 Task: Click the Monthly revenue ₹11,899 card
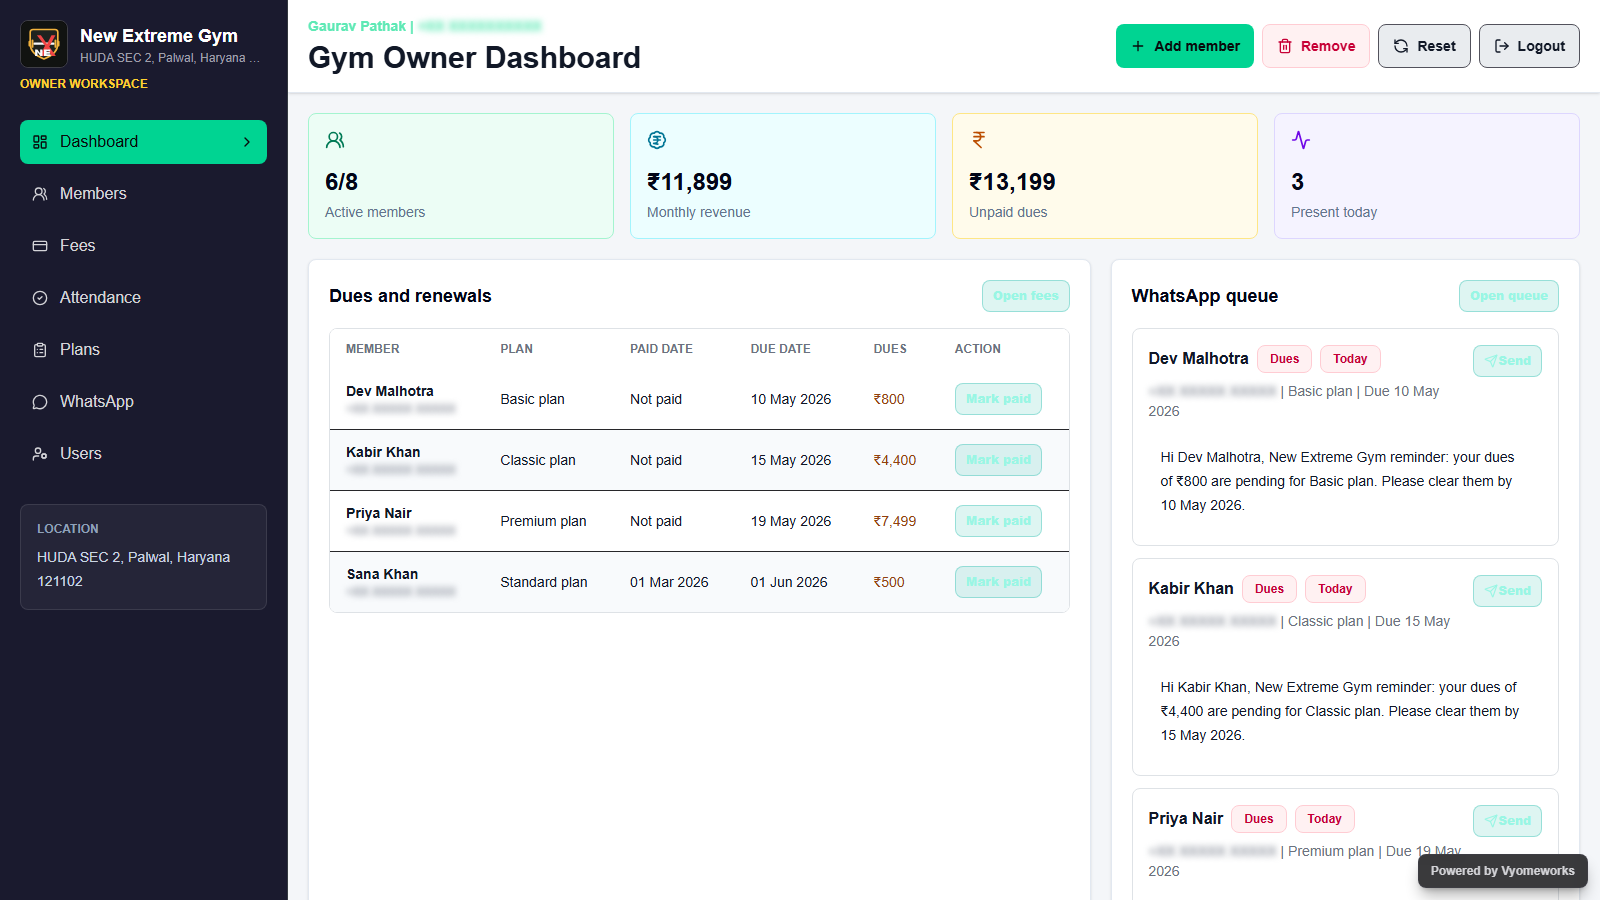point(783,176)
